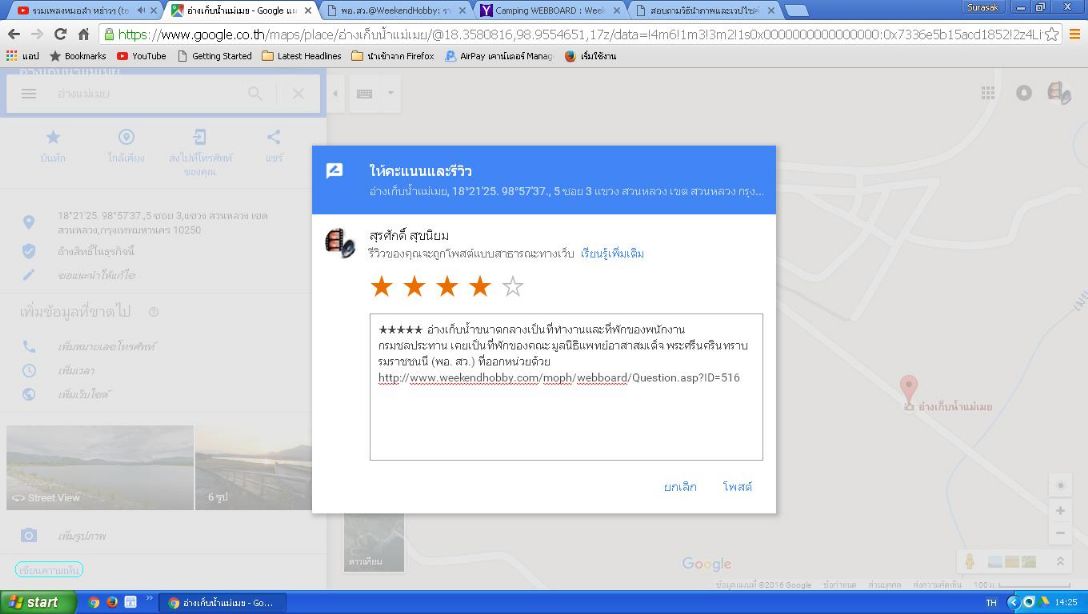Image resolution: width=1088 pixels, height=614 pixels.
Task: Click the Street View thumbnail
Action: (x=100, y=468)
